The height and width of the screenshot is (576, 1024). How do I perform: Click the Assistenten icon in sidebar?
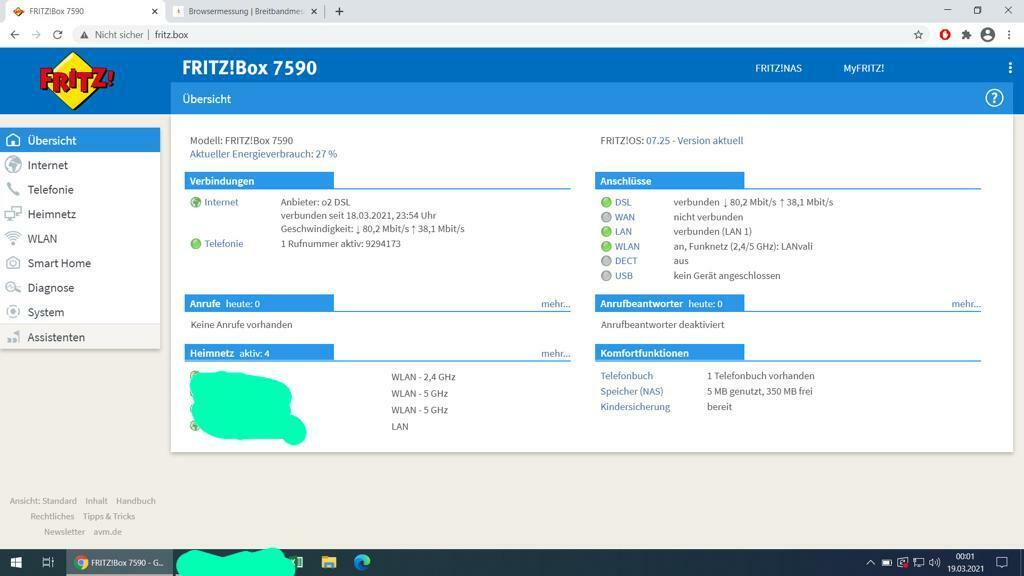[13, 337]
